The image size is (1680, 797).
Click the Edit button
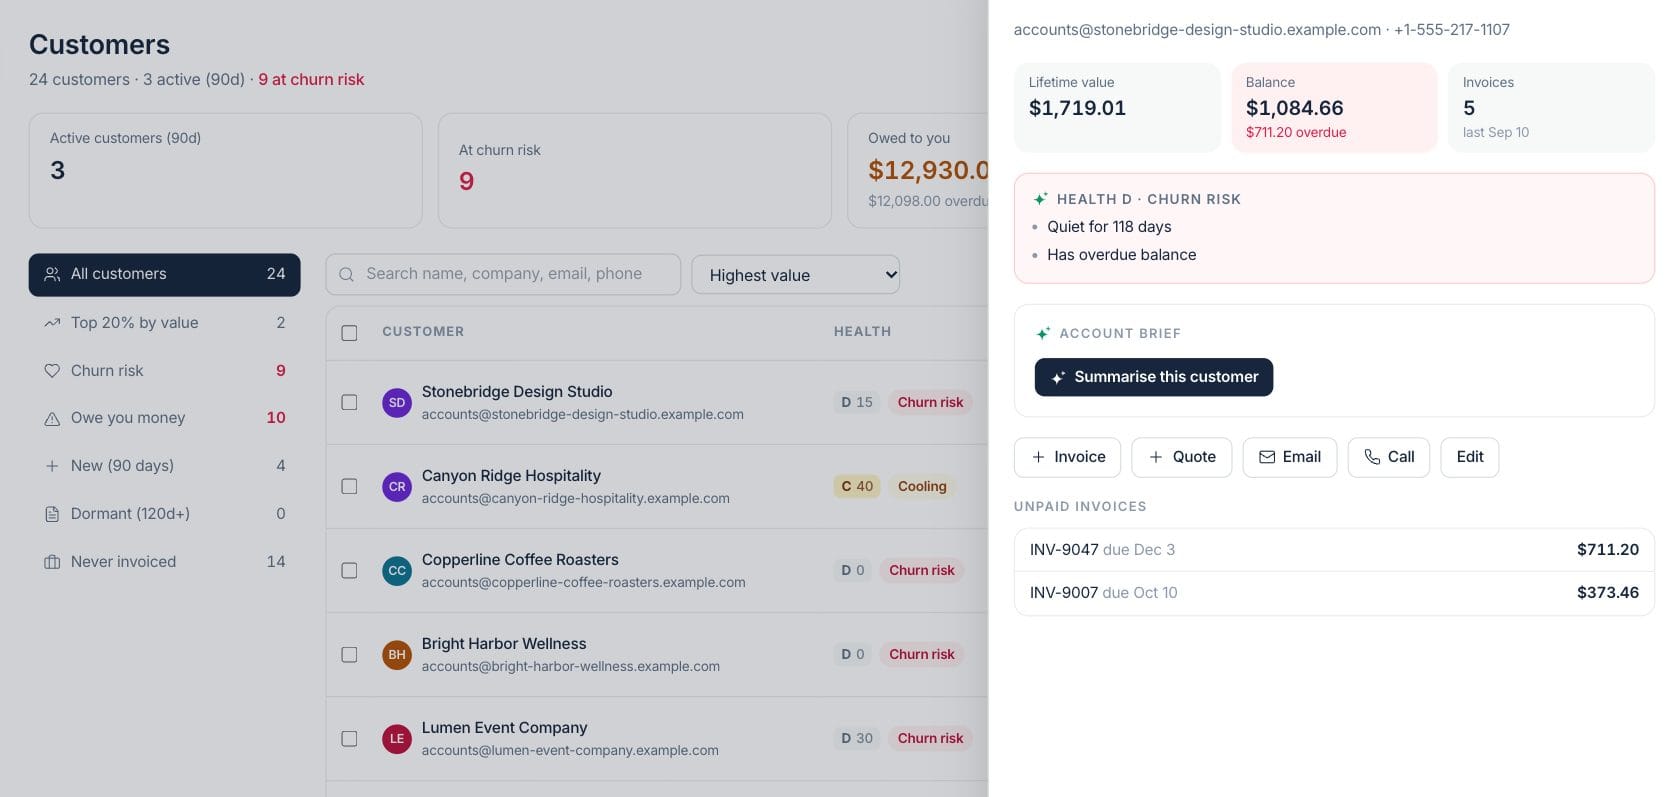[1470, 457]
